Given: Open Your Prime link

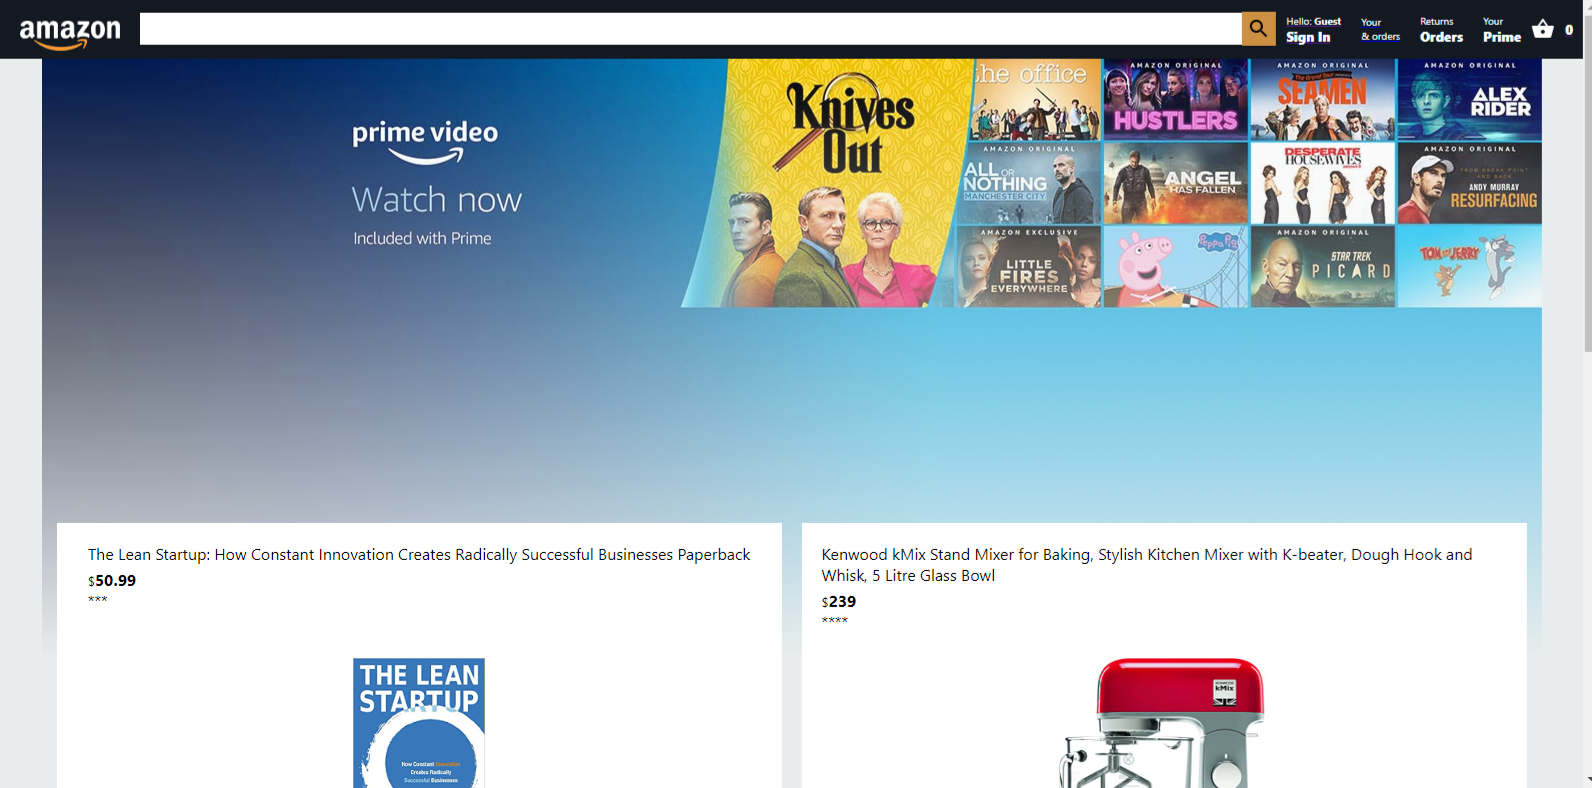Looking at the screenshot, I should (x=1501, y=29).
